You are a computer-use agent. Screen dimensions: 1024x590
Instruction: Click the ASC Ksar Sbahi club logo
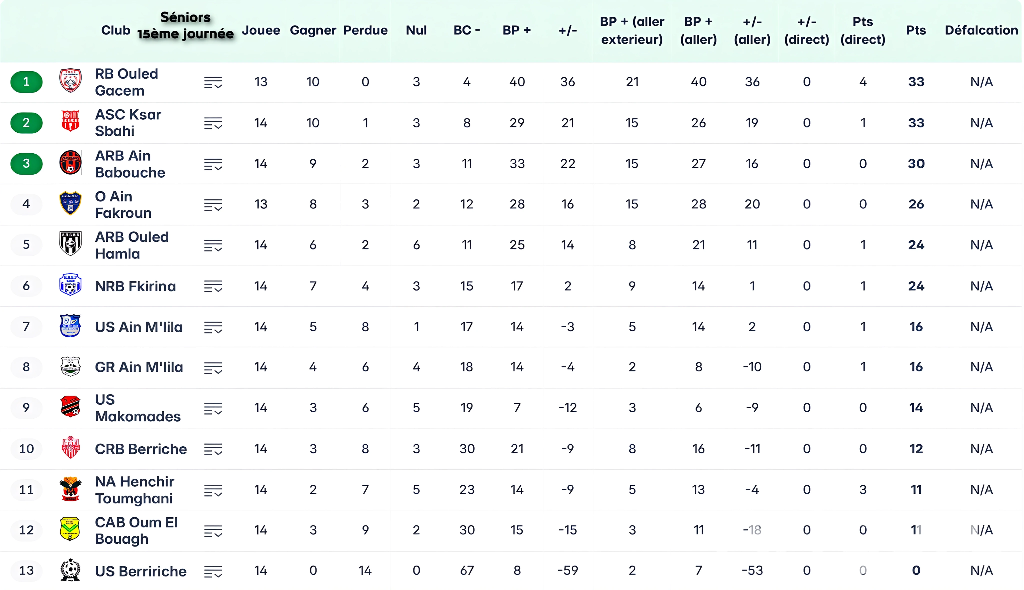(x=70, y=123)
